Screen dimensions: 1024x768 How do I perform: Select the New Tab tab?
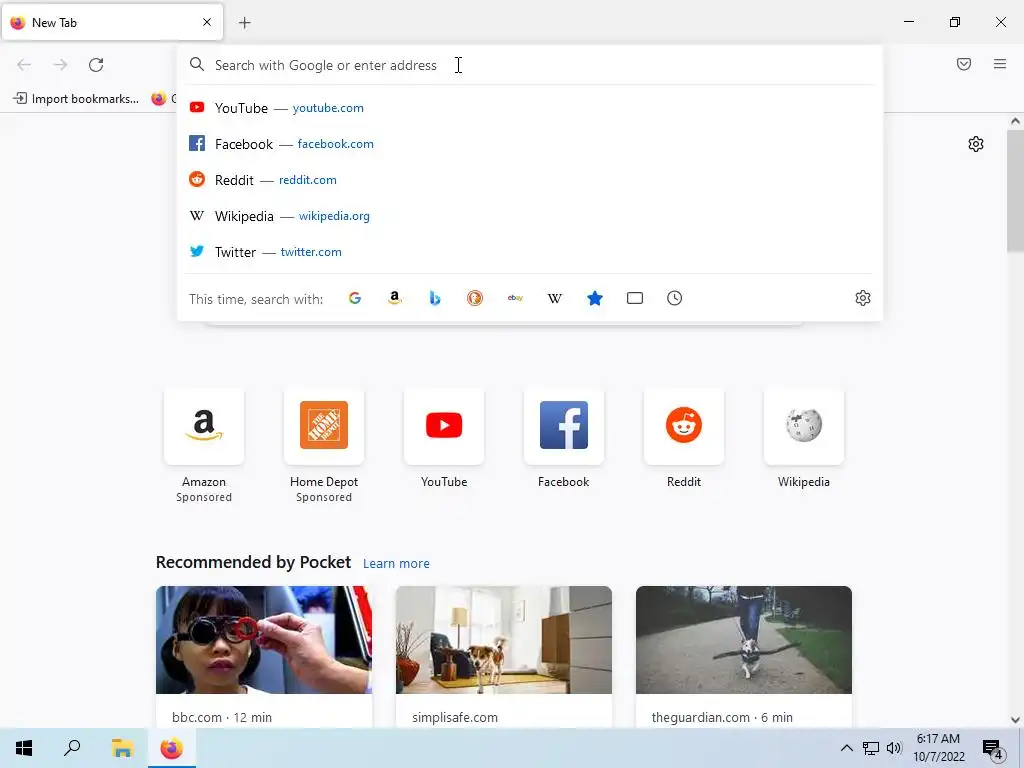point(112,23)
